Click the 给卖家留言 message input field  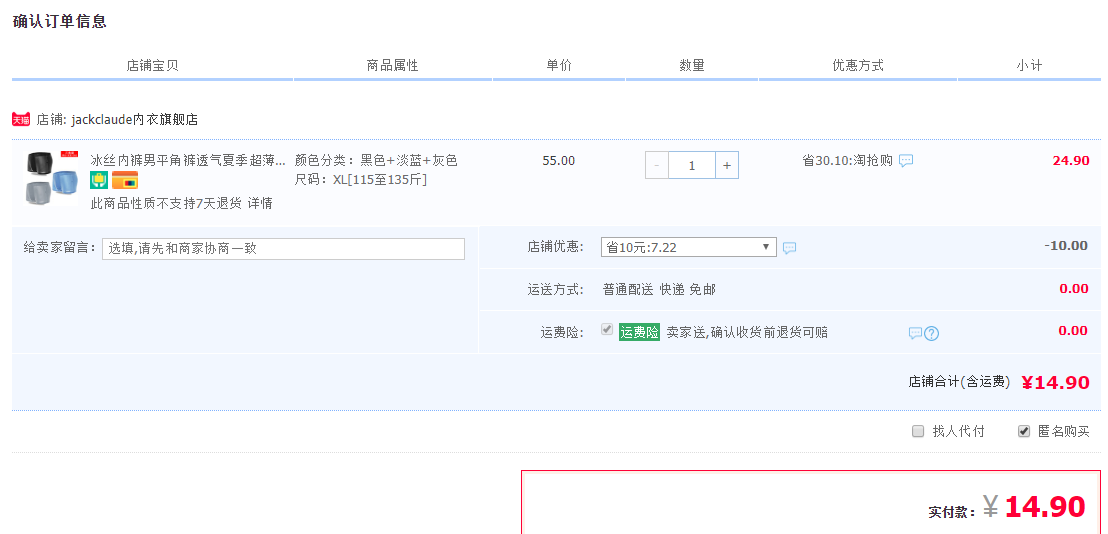click(283, 249)
